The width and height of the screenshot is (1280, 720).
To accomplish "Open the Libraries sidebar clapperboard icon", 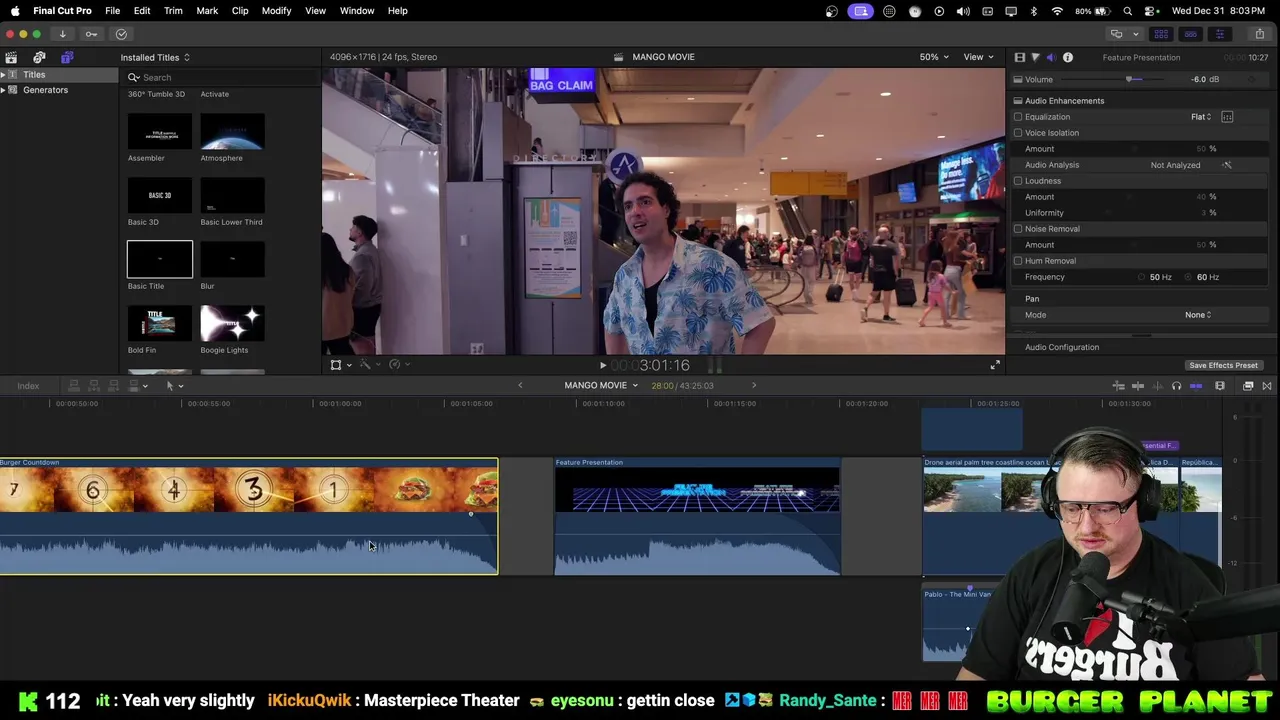I will pyautogui.click(x=12, y=57).
